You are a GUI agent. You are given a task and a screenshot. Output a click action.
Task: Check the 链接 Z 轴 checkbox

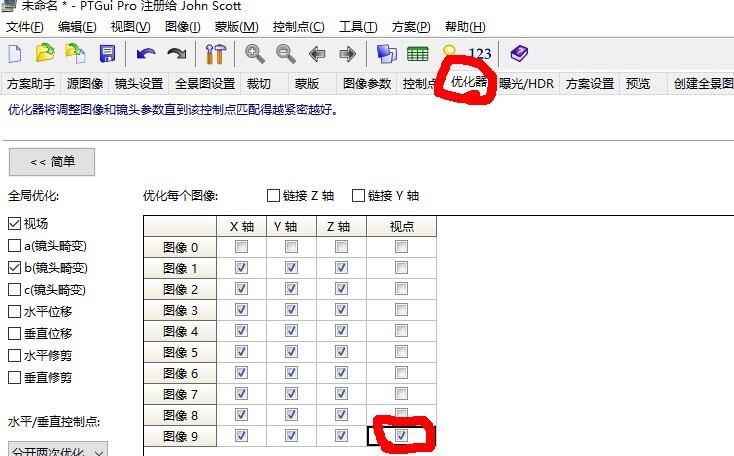tap(273, 196)
